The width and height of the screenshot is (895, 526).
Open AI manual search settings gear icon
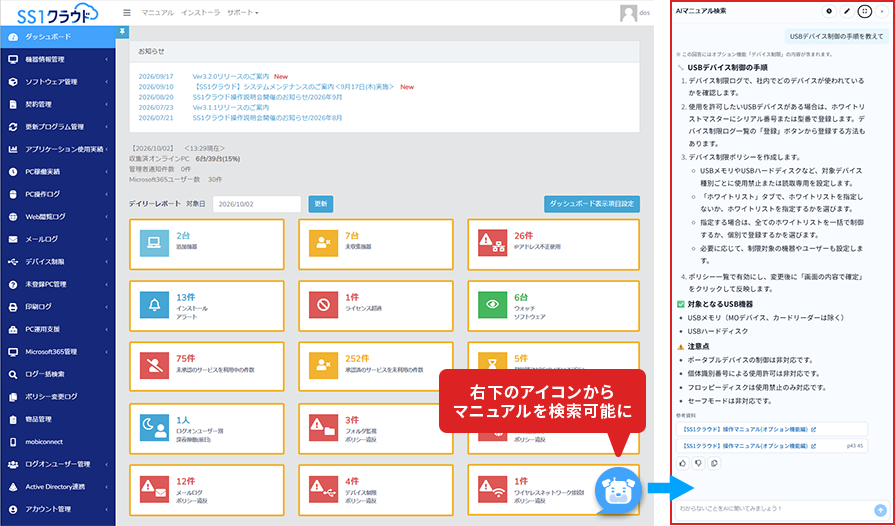coord(829,11)
